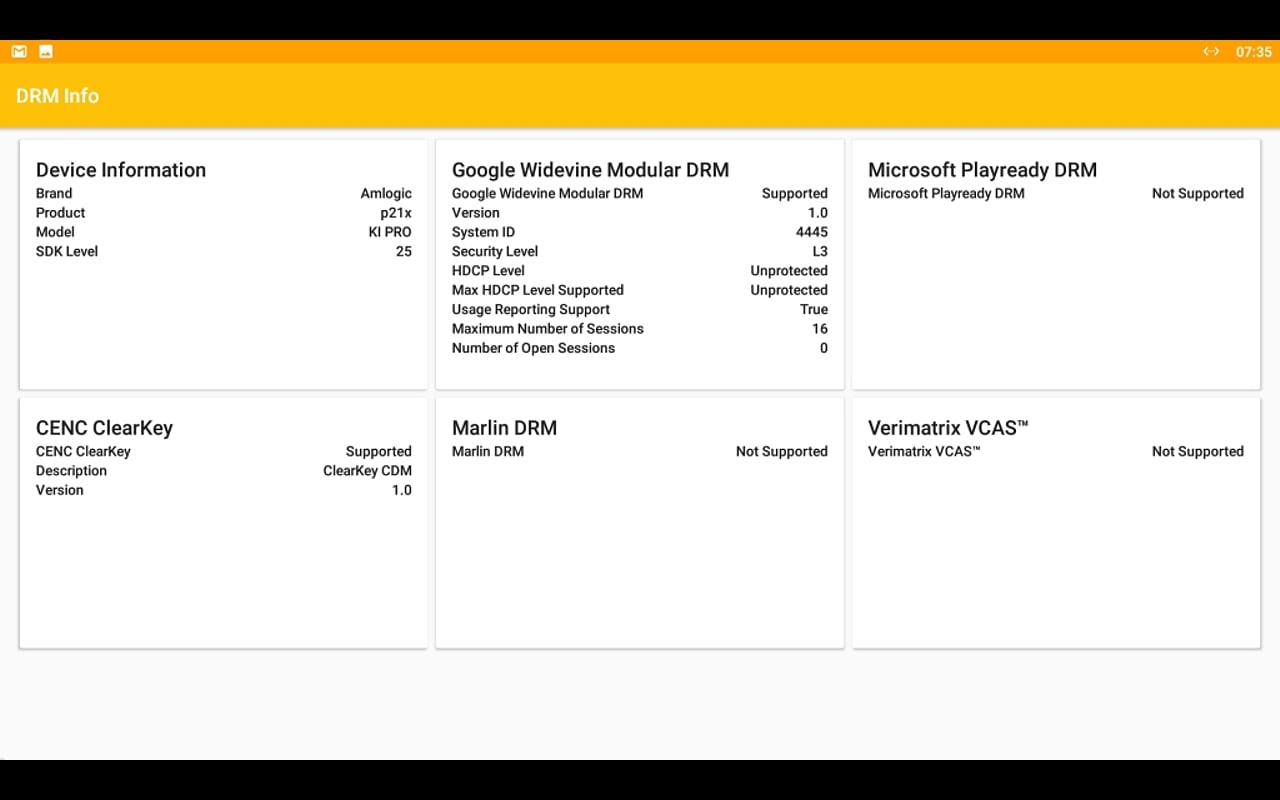This screenshot has height=800, width=1280.
Task: Select the Verimatrix VCAS card heading
Action: point(948,428)
